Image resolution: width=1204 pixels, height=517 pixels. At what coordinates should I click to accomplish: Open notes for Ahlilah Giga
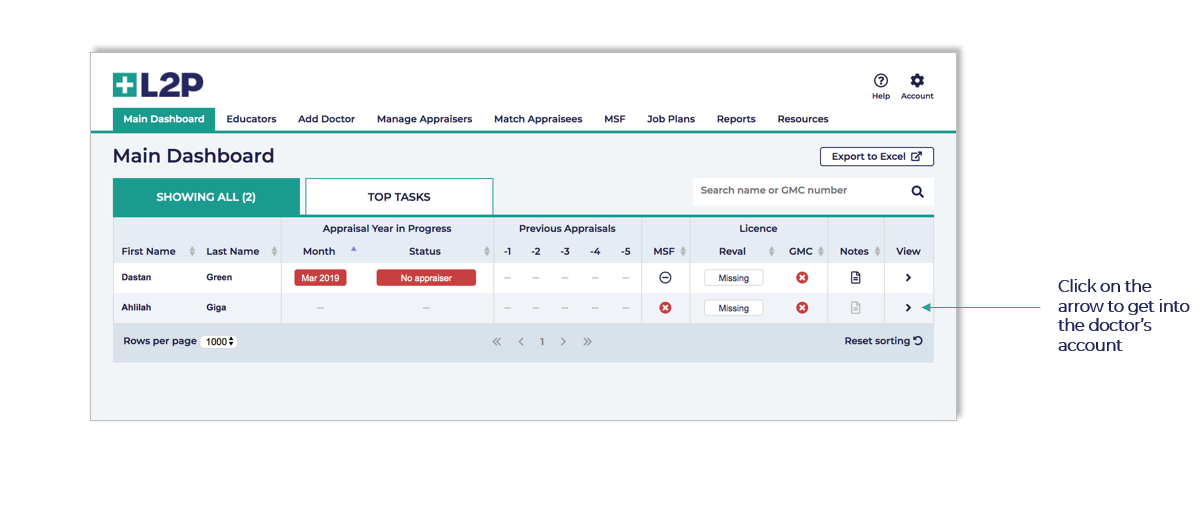coord(855,308)
